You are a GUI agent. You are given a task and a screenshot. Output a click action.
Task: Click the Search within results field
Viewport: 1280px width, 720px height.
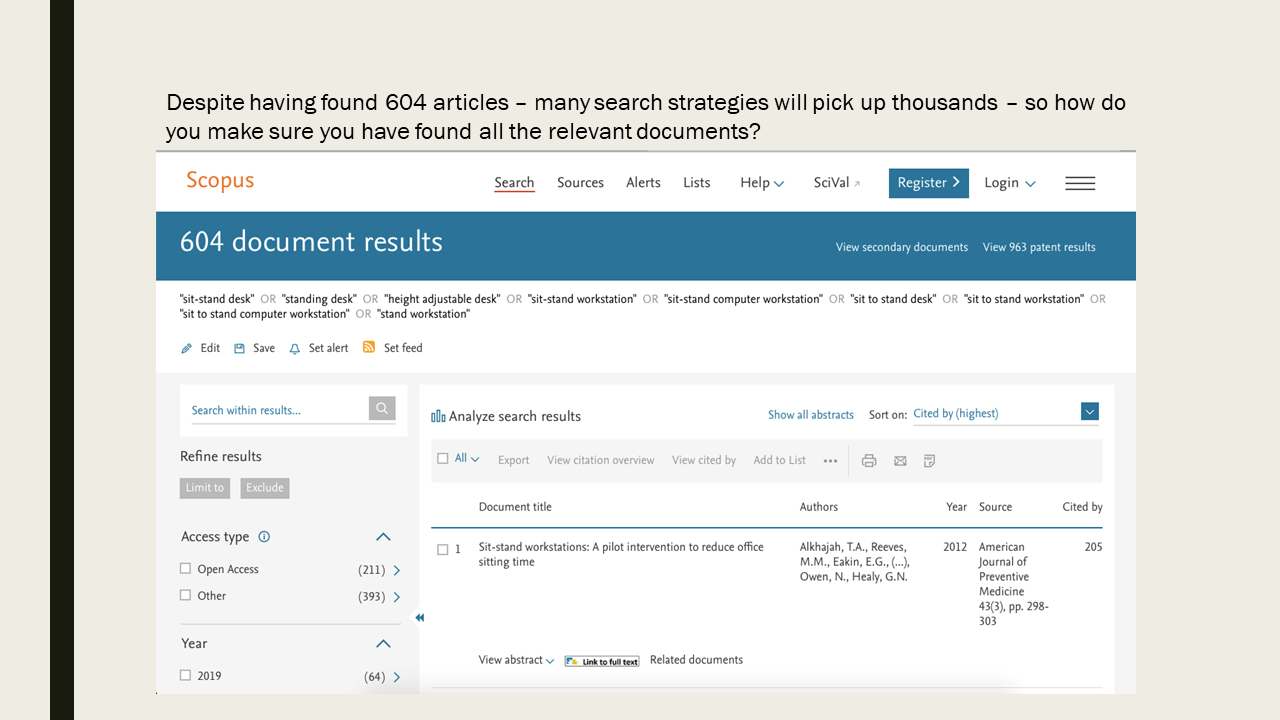tap(279, 410)
